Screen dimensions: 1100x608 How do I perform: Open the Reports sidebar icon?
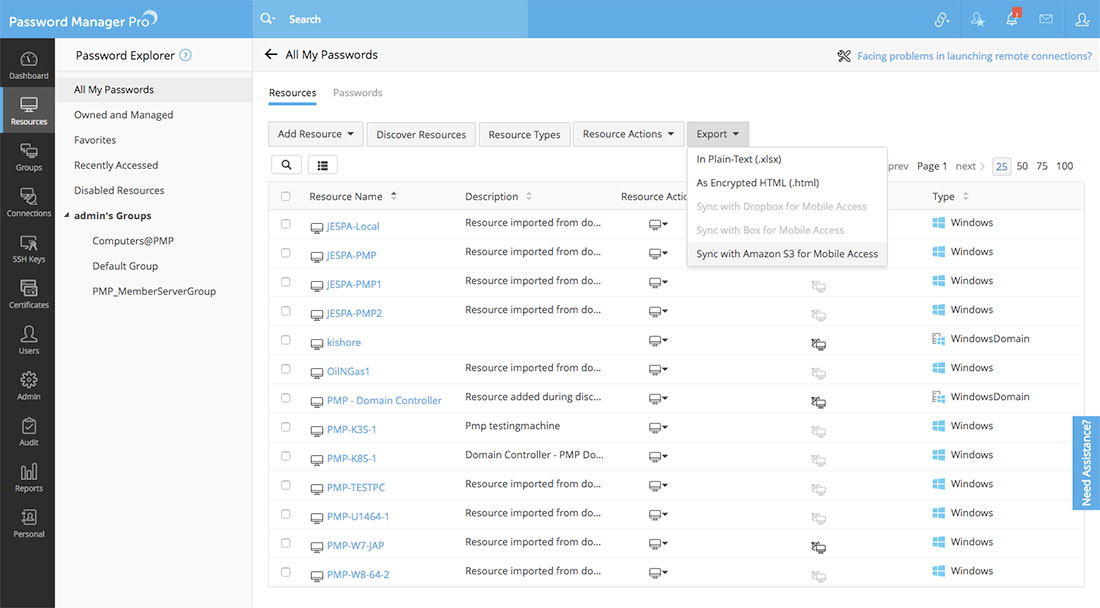pyautogui.click(x=28, y=477)
